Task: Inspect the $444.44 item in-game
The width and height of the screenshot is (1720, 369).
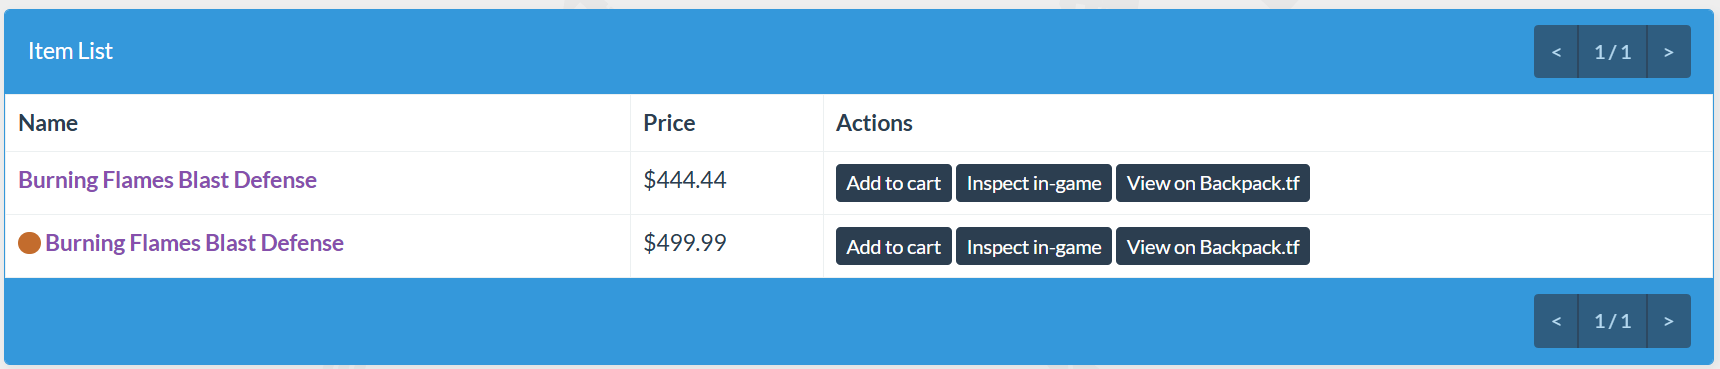Action: coord(1034,183)
